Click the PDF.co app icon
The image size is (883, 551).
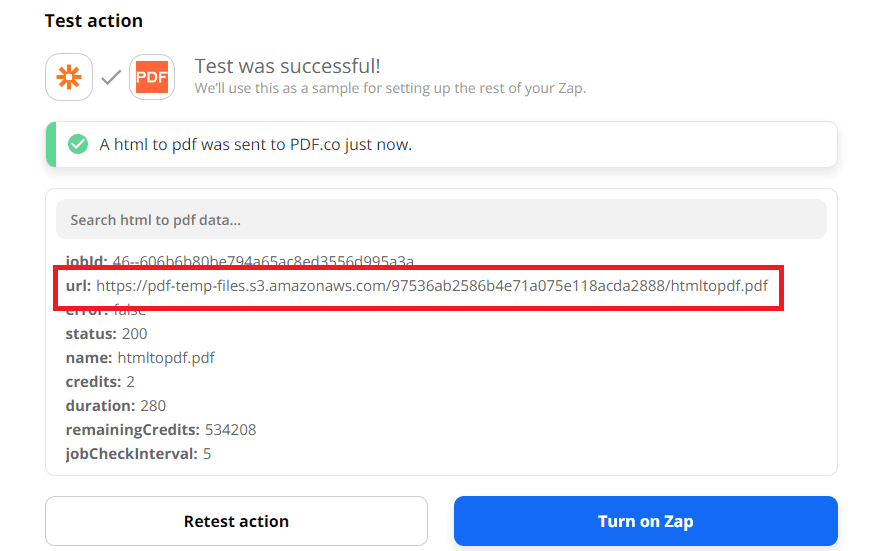click(152, 77)
